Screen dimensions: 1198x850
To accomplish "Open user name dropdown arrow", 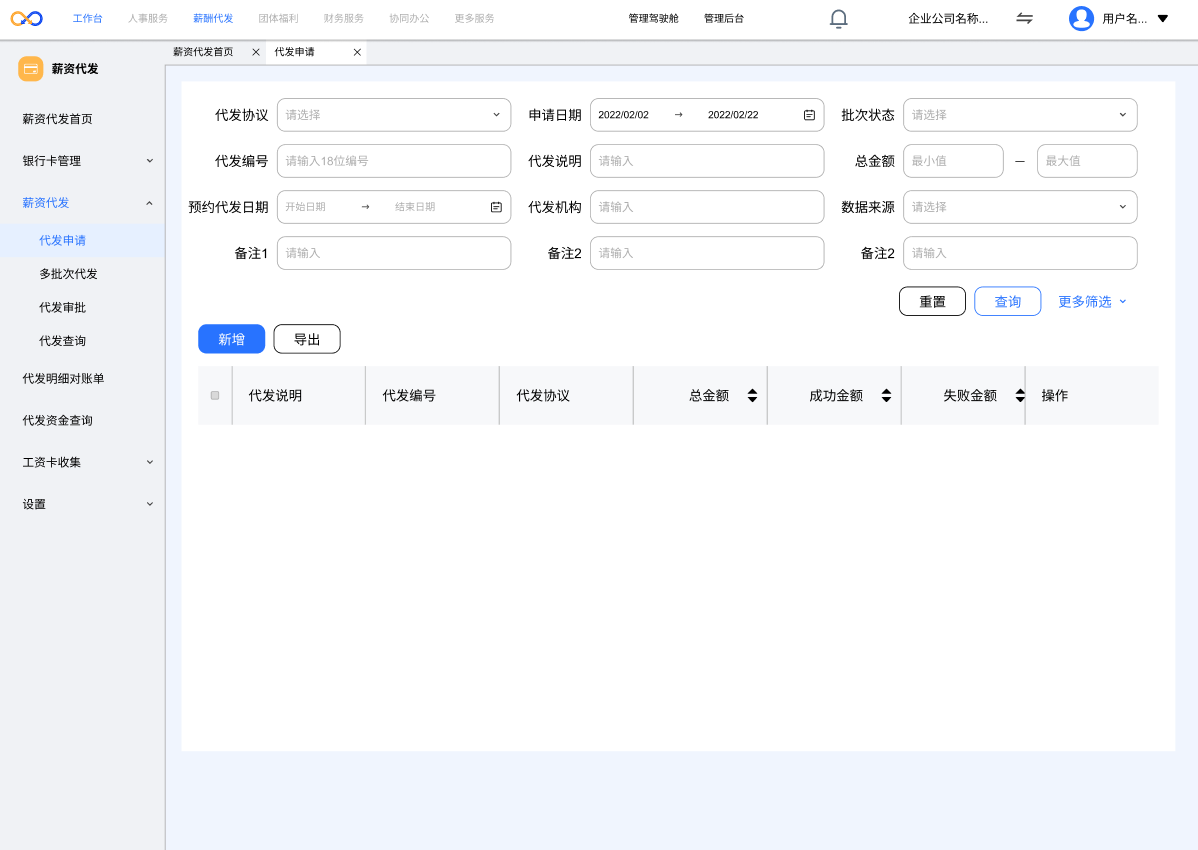I will click(x=1163, y=18).
